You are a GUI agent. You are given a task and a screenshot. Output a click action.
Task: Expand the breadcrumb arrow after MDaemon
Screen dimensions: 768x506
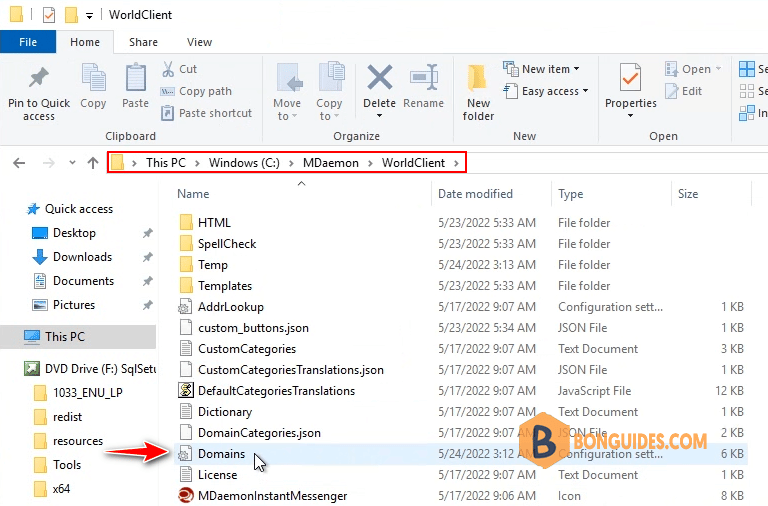coord(370,163)
